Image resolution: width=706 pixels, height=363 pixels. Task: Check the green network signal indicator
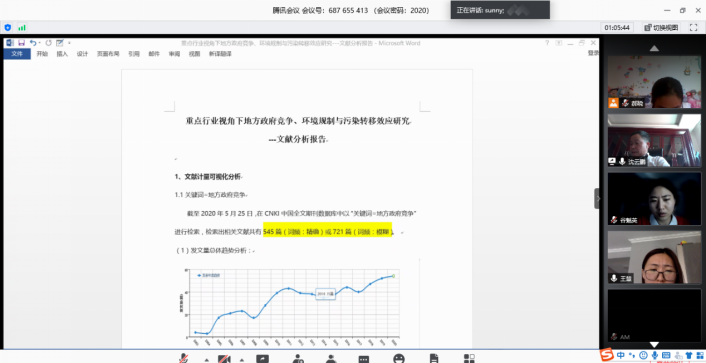pos(22,27)
